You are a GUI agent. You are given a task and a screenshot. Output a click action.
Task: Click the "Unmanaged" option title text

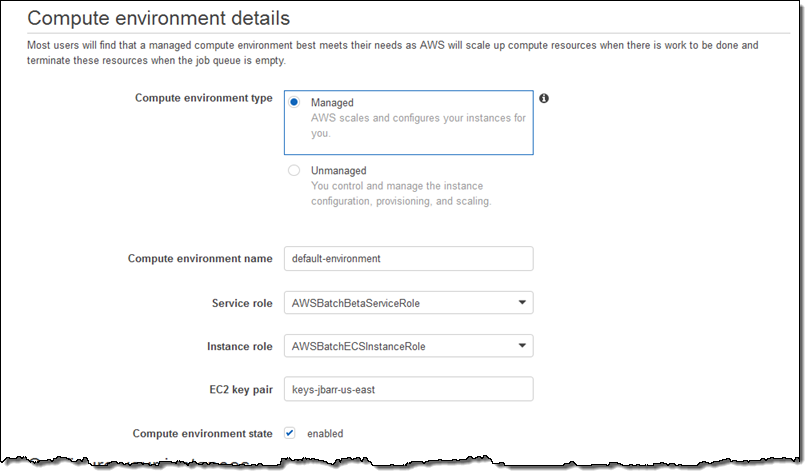click(338, 171)
